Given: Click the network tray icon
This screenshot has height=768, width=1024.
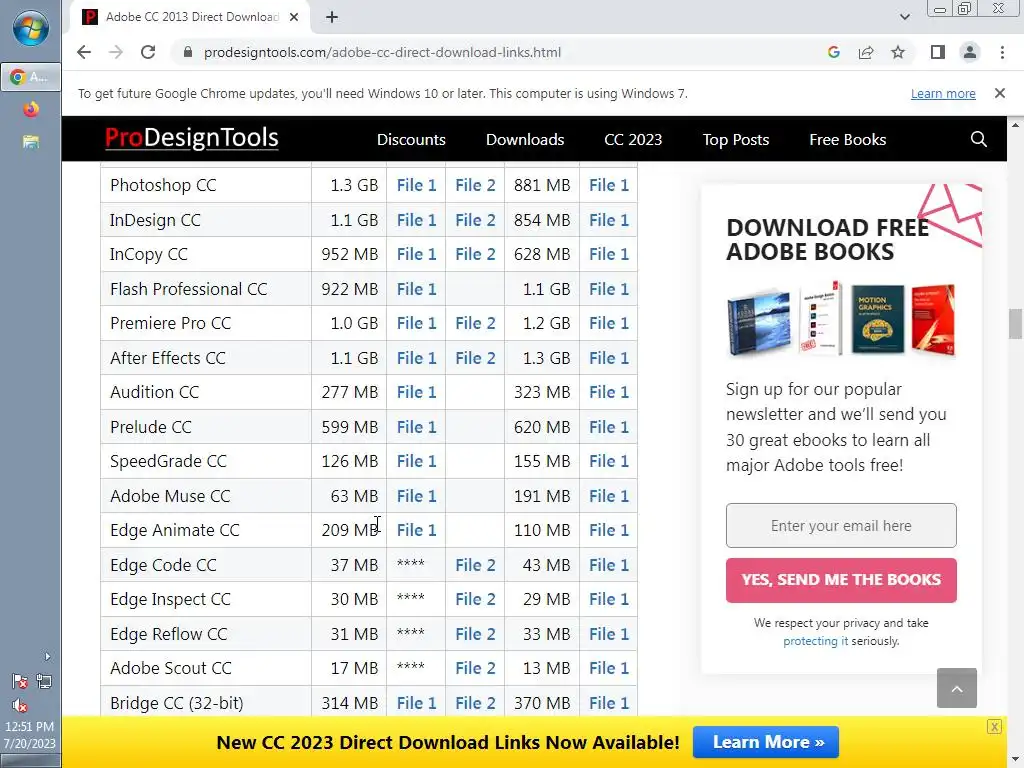Looking at the screenshot, I should (x=44, y=682).
